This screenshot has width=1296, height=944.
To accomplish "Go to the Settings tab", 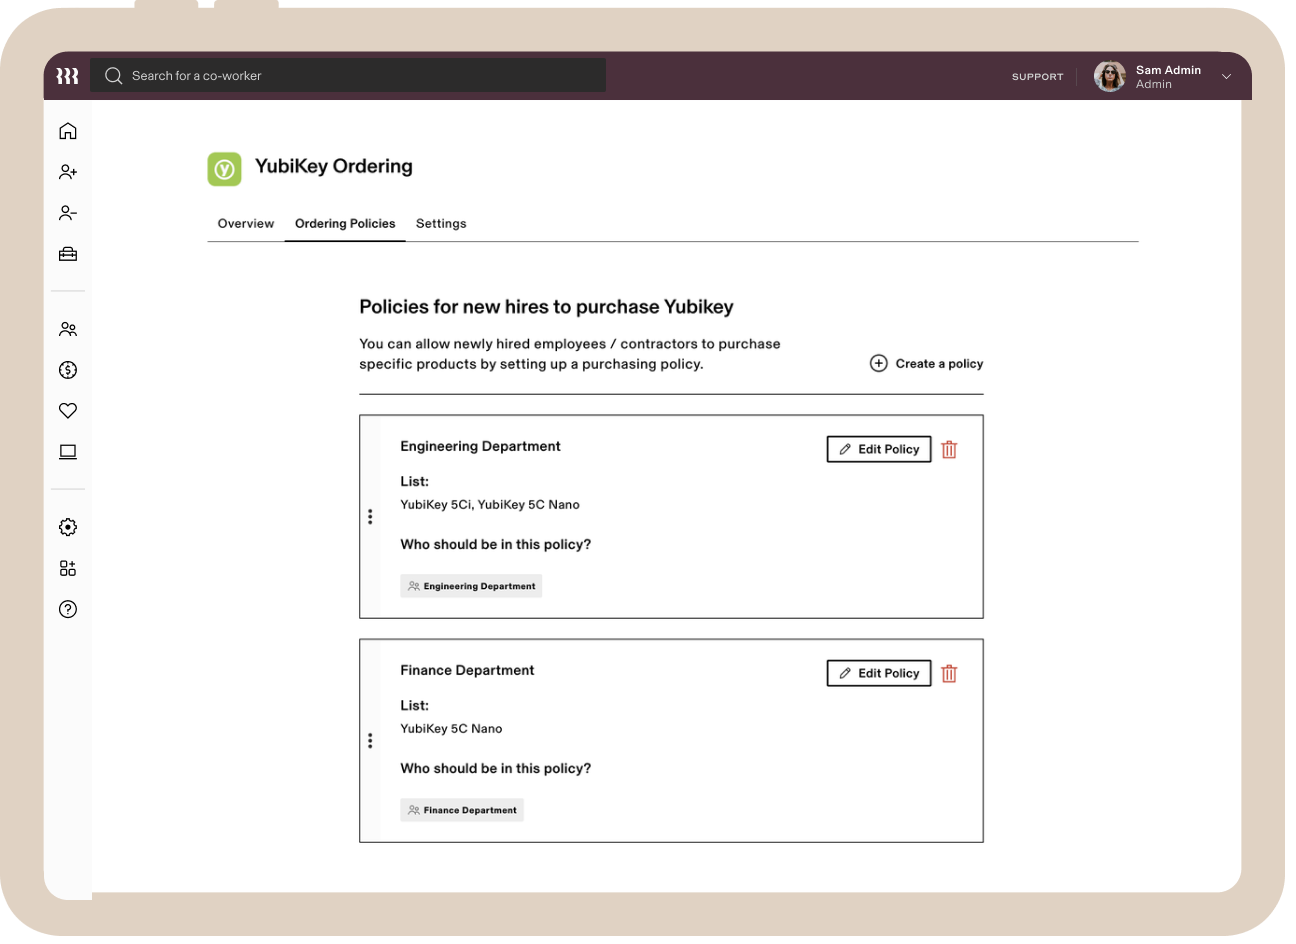I will [441, 224].
